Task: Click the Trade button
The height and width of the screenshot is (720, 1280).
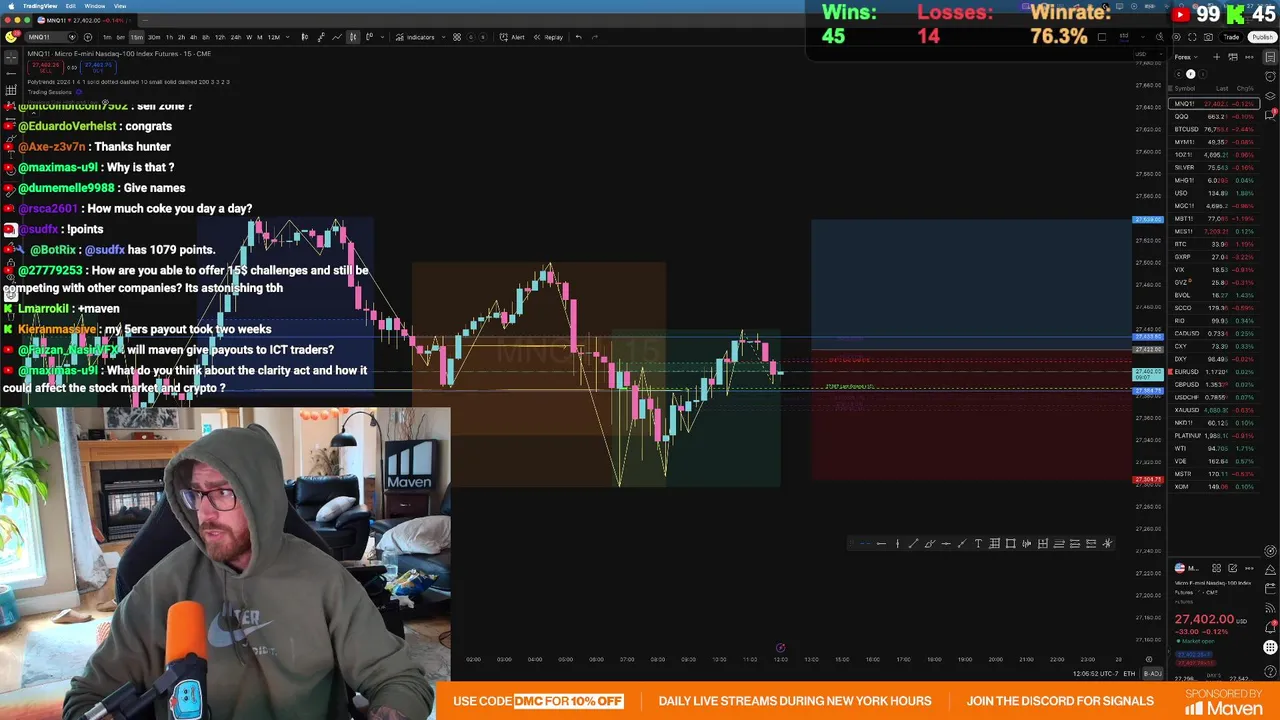Action: [x=1231, y=37]
